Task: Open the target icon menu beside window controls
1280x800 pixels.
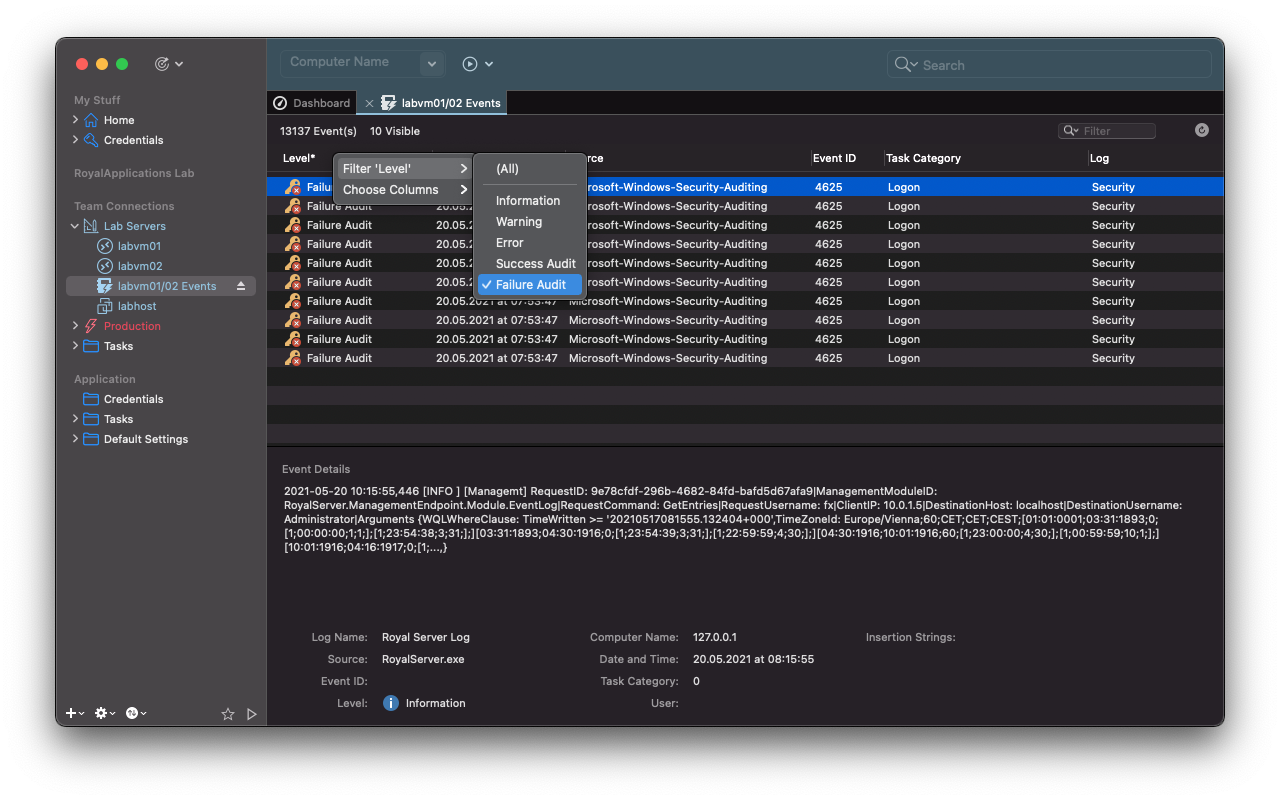Action: 163,64
